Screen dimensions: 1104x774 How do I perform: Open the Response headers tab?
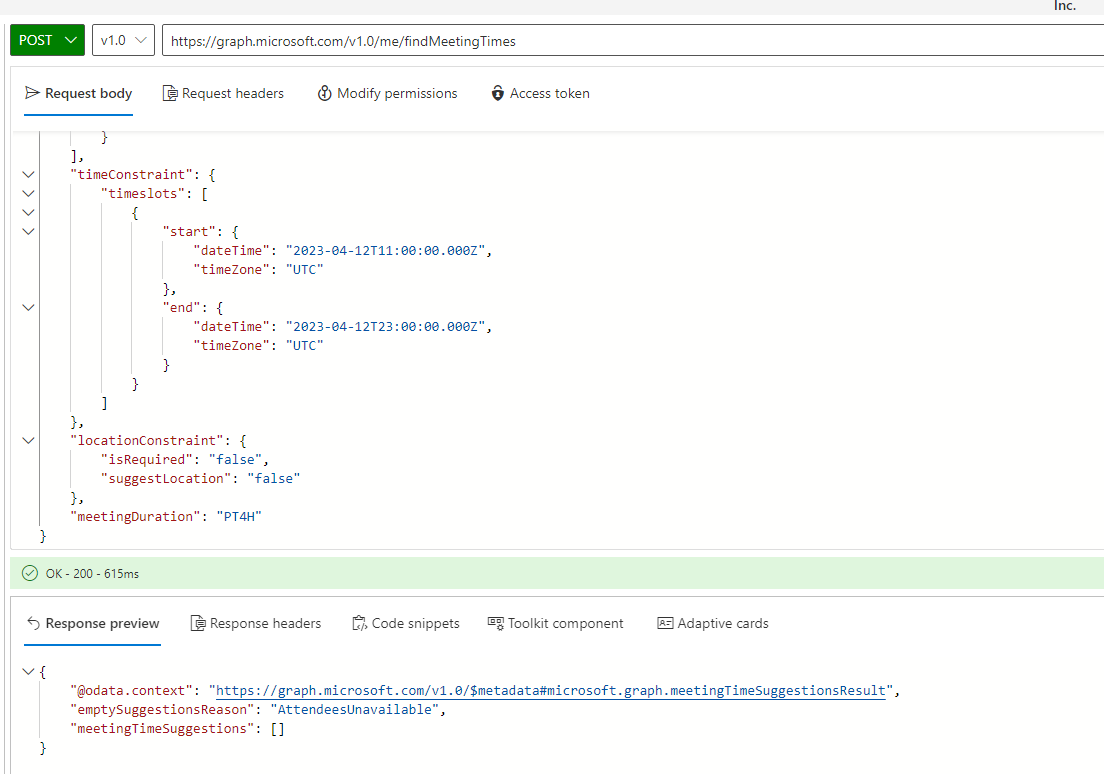tap(256, 623)
